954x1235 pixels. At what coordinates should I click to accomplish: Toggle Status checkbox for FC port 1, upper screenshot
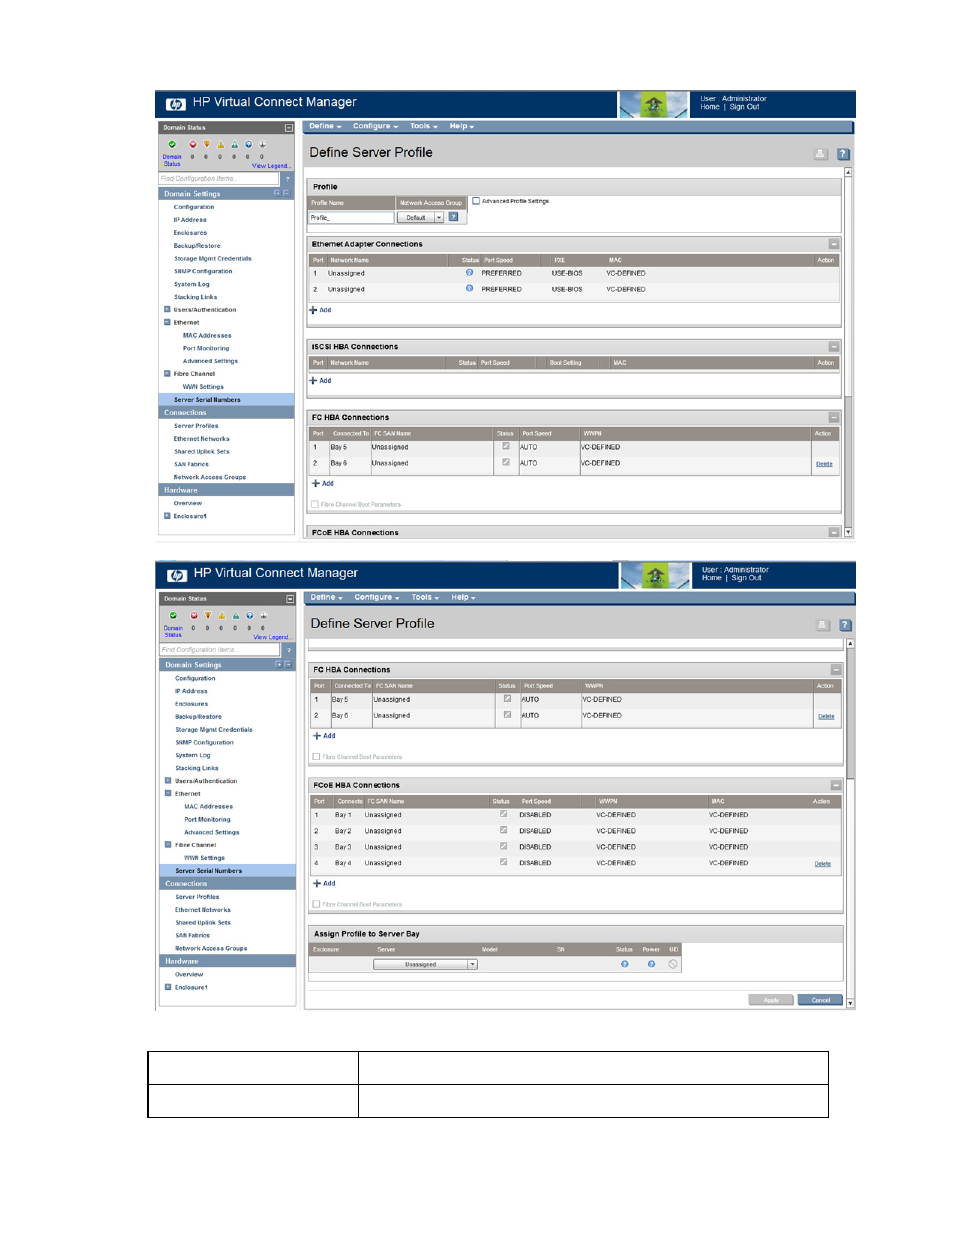tap(506, 446)
